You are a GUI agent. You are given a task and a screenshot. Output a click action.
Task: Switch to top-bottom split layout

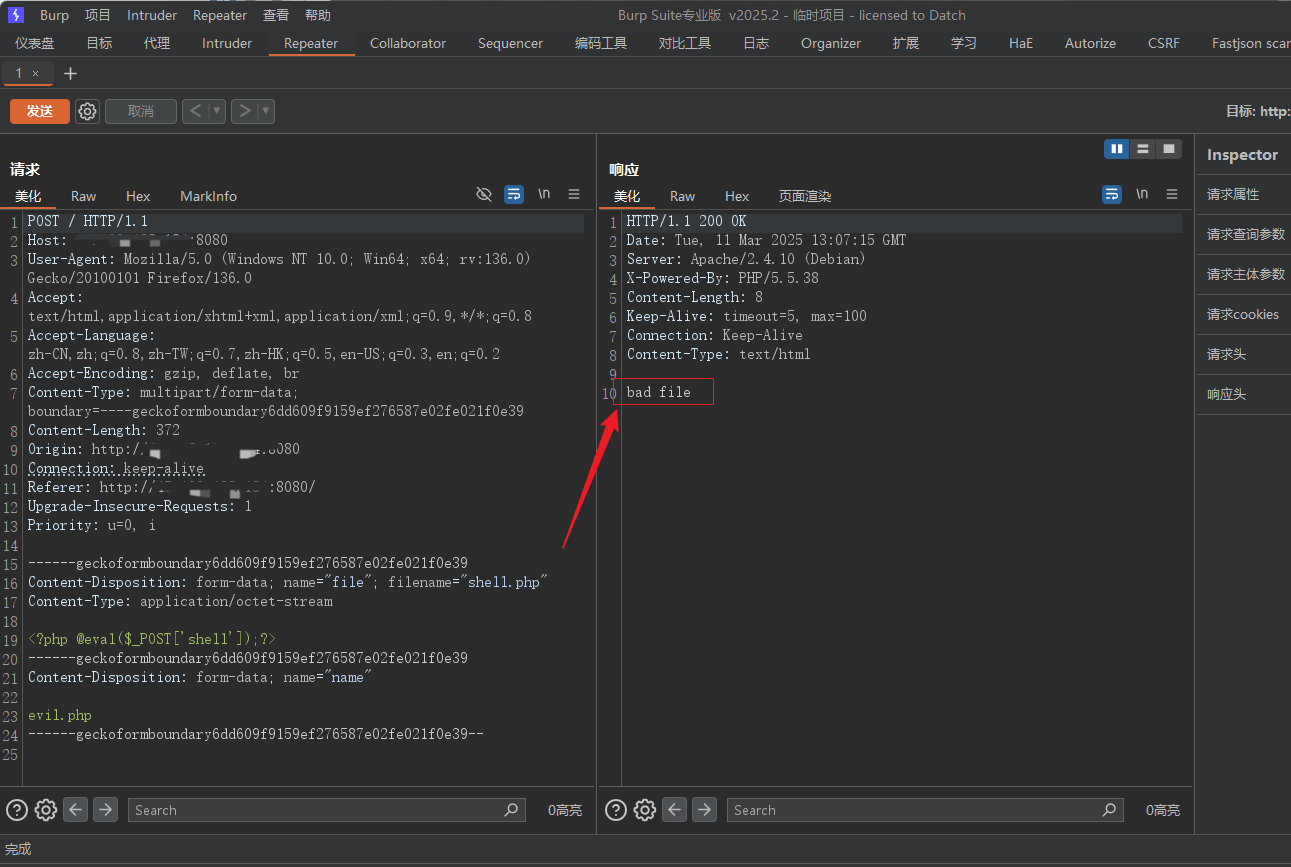point(1143,149)
